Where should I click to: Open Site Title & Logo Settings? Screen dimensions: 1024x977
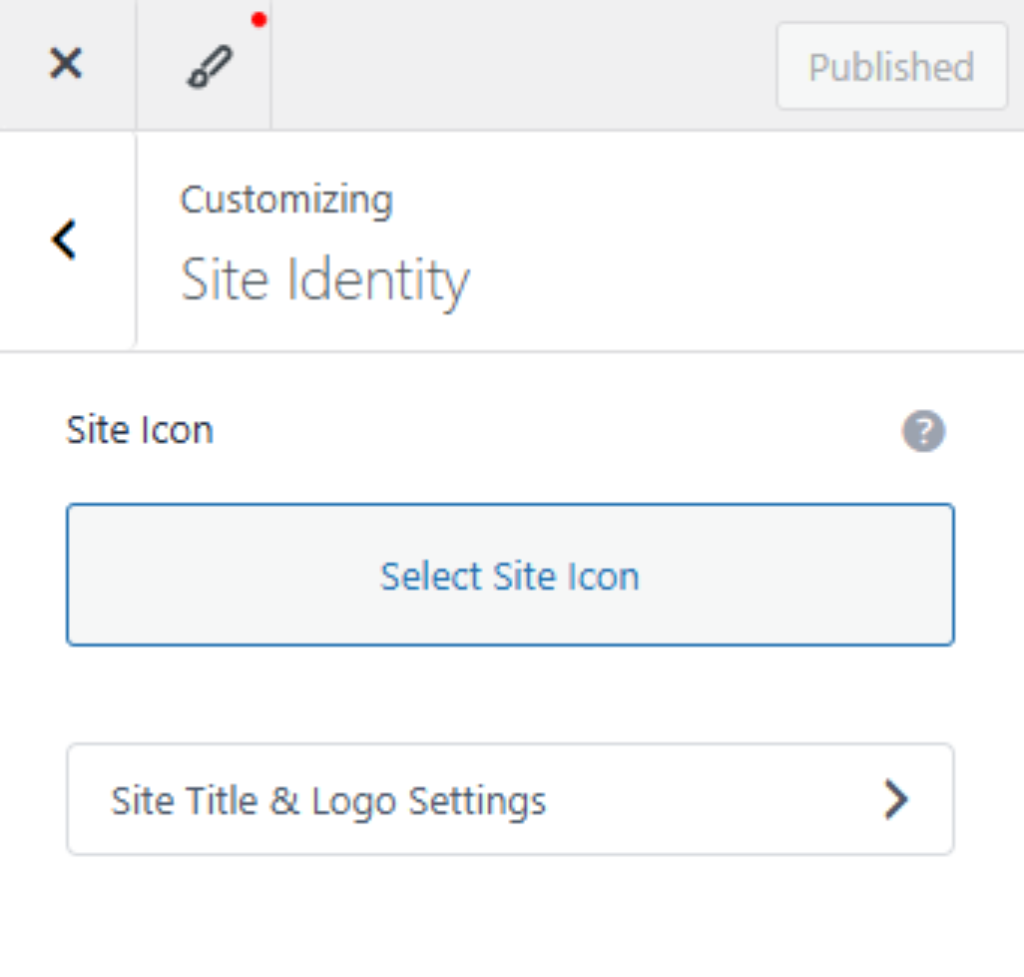tap(510, 800)
